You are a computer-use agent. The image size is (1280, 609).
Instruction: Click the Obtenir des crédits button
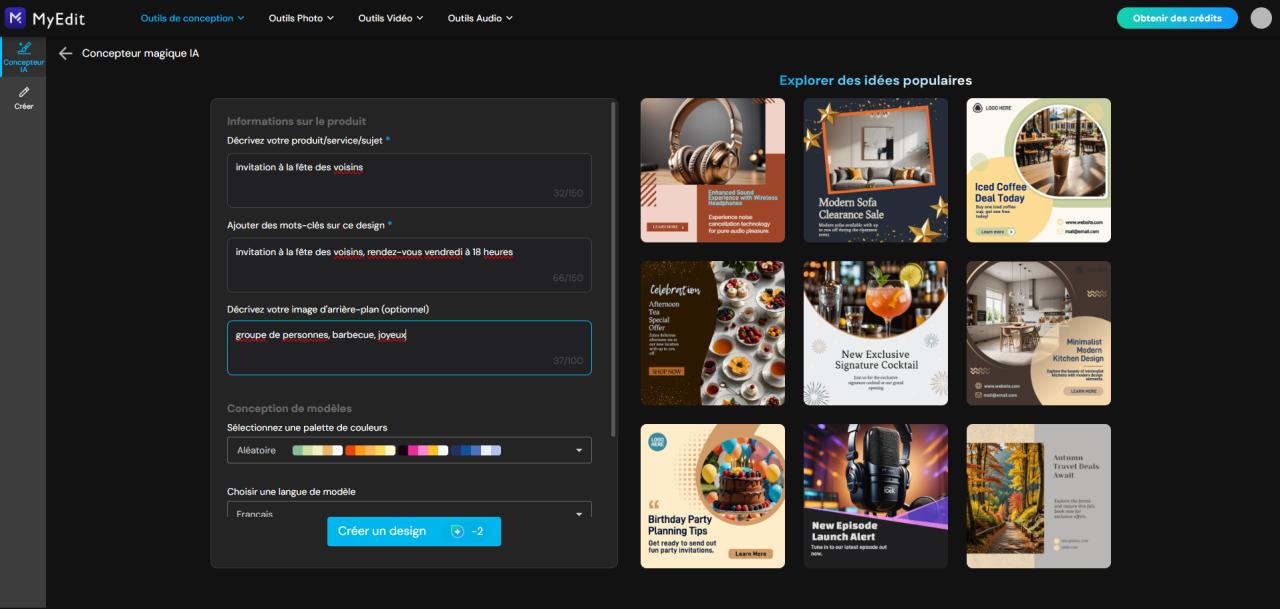[x=1177, y=17]
